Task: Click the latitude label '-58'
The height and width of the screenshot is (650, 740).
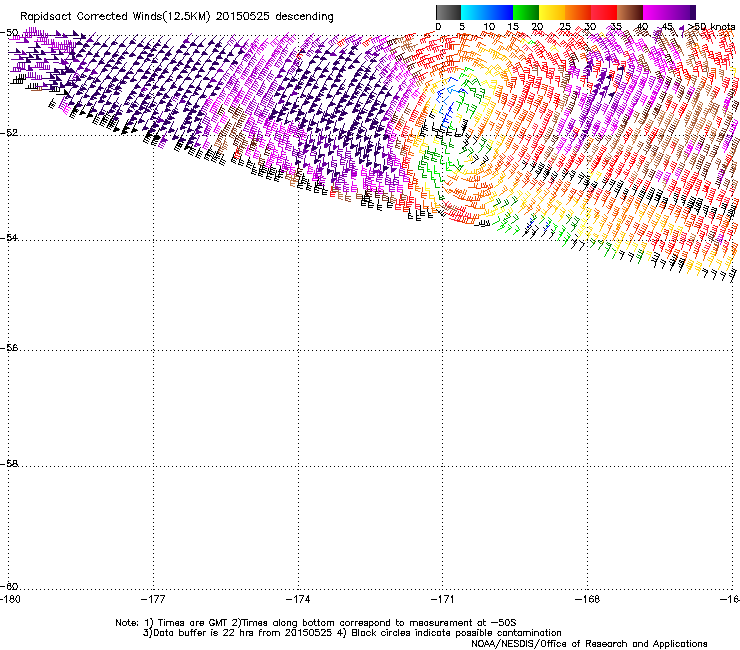Action: click(9, 464)
